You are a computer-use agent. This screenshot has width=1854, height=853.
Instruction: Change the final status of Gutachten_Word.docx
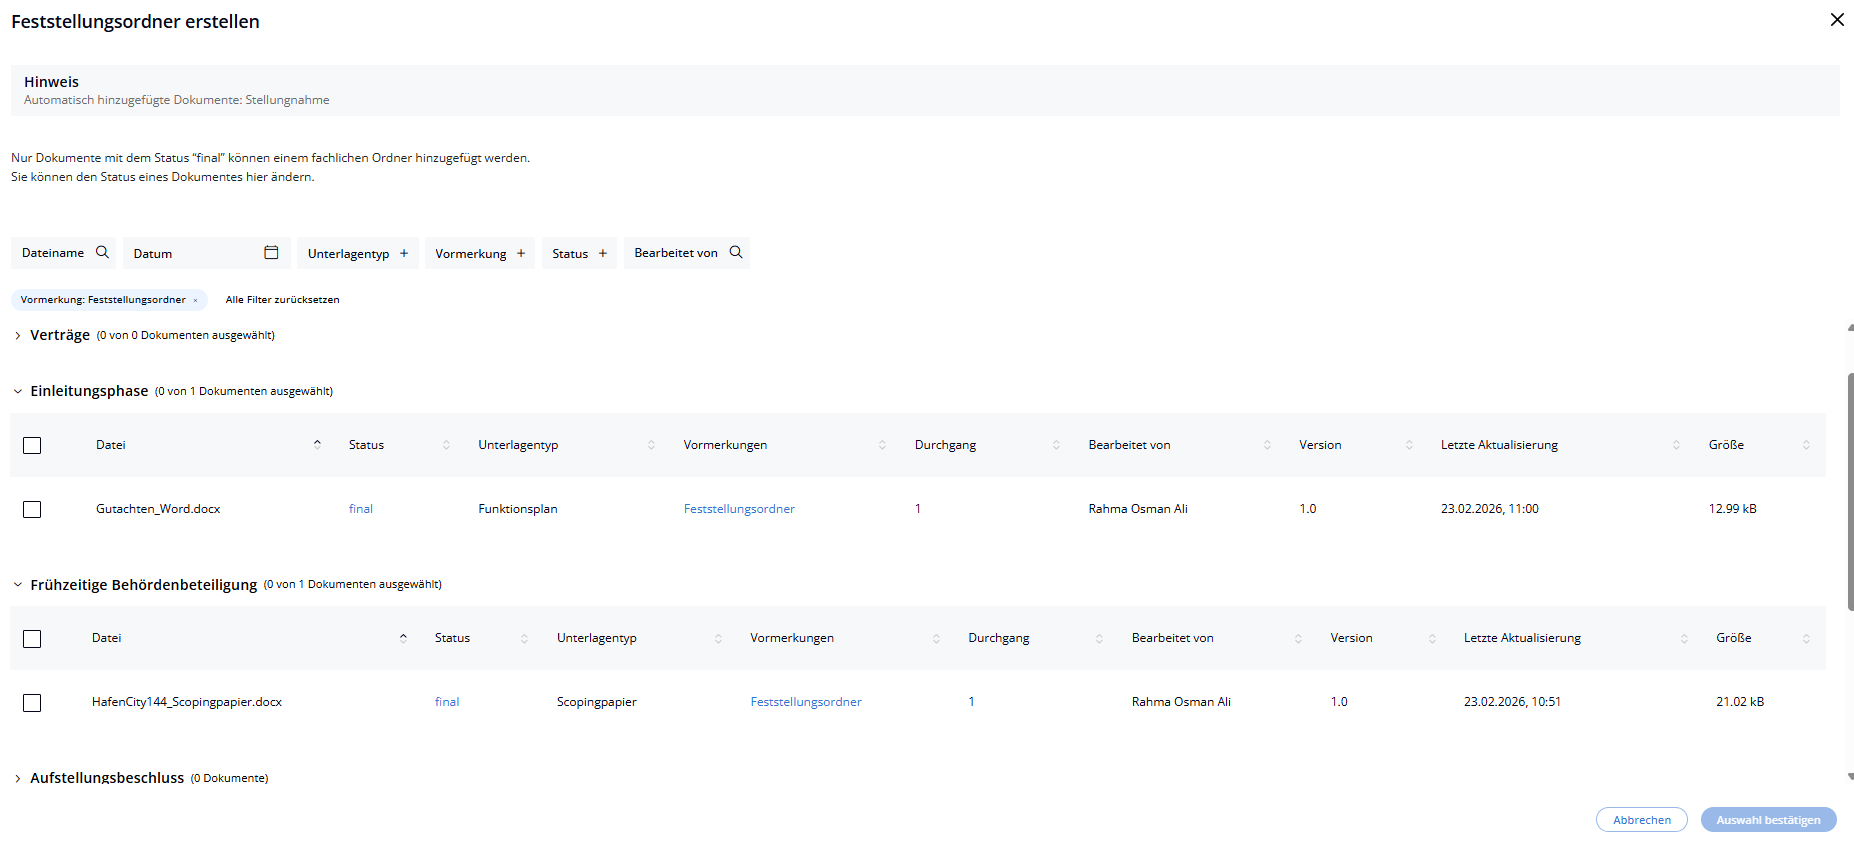360,509
